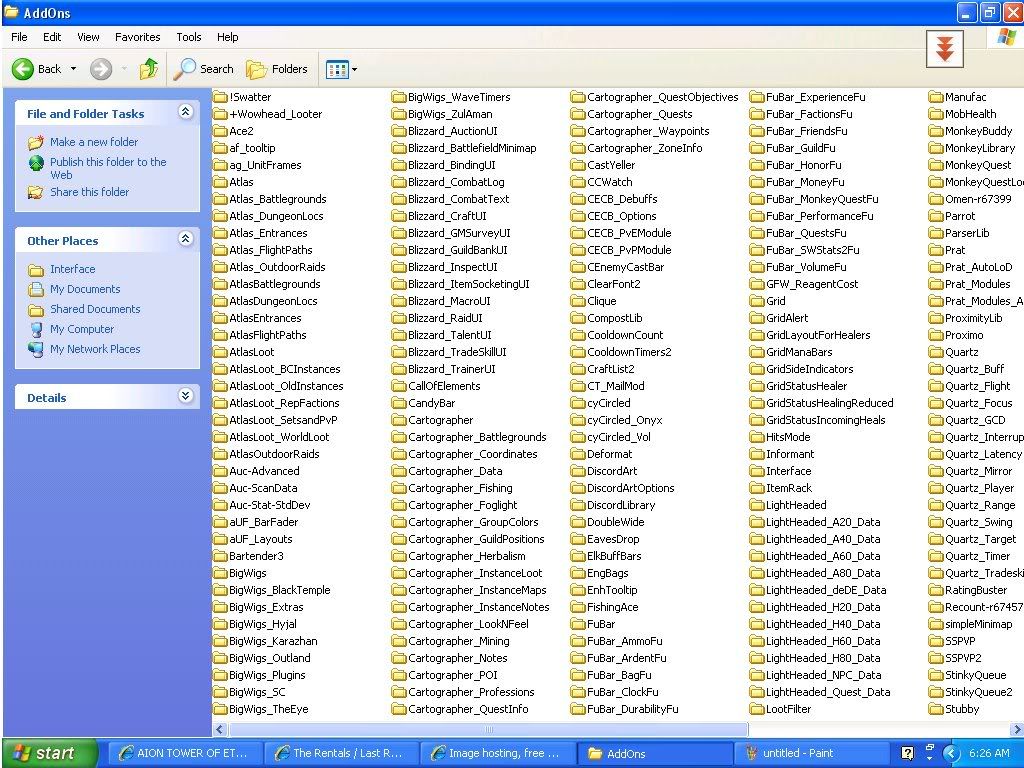This screenshot has height=768, width=1024.
Task: Switch to AION TOWER OF ET taskbar window
Action: click(x=184, y=753)
